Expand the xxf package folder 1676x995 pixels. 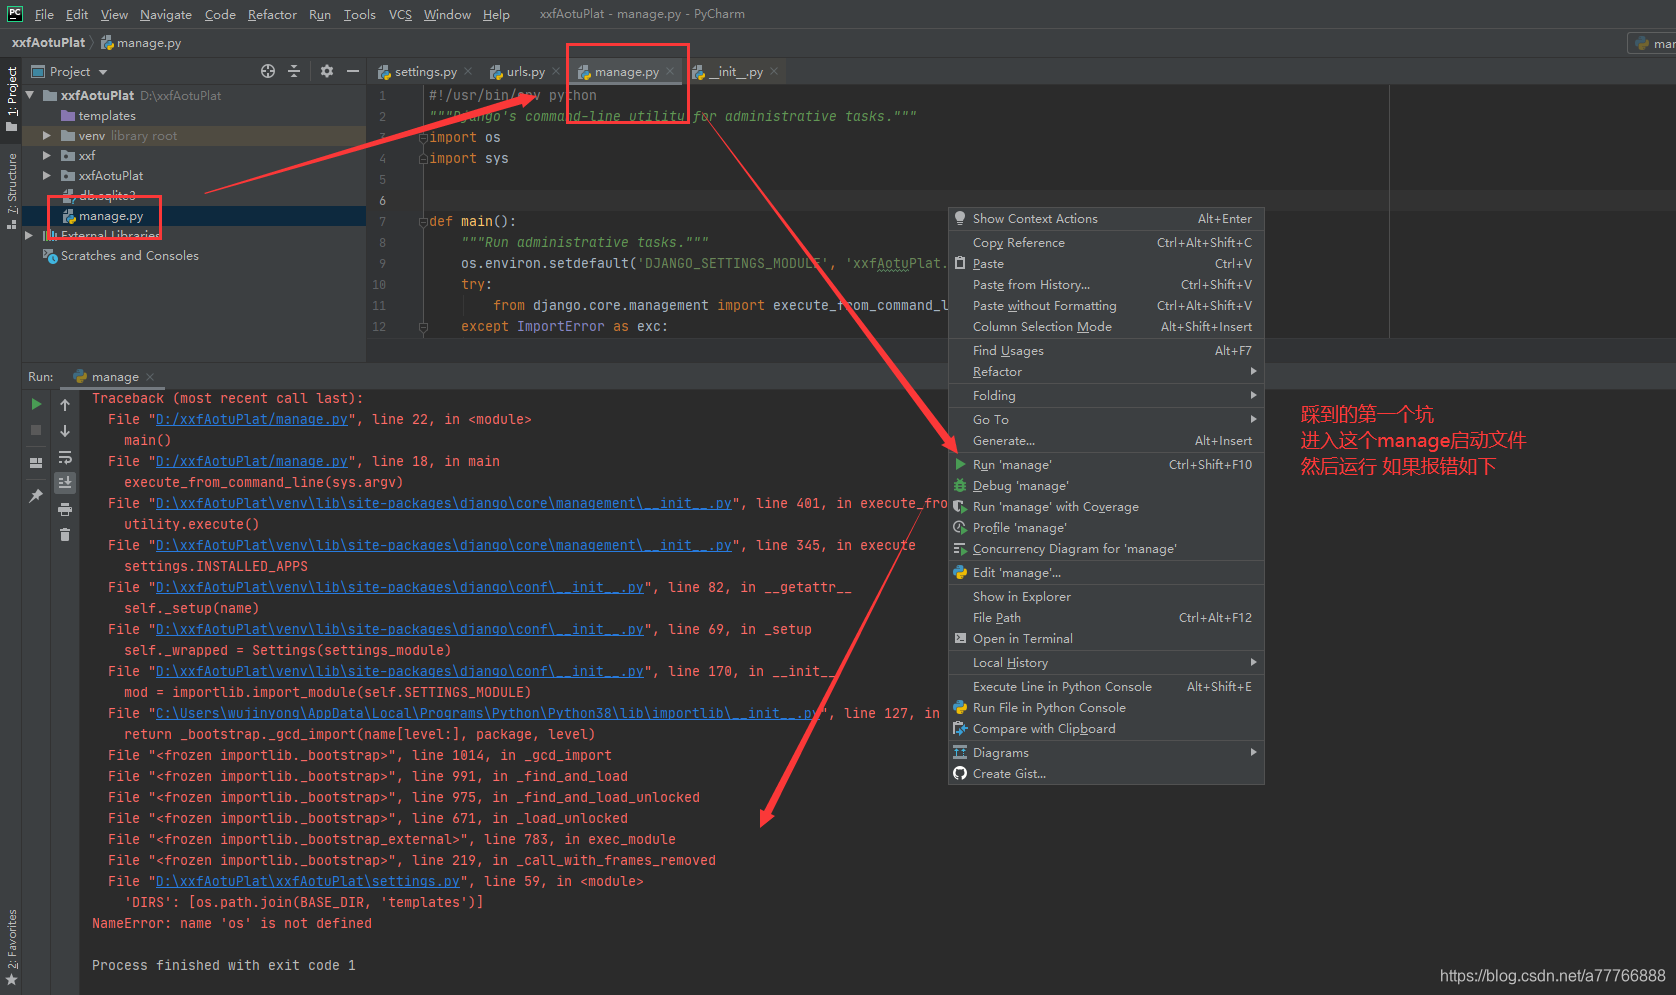(x=46, y=155)
